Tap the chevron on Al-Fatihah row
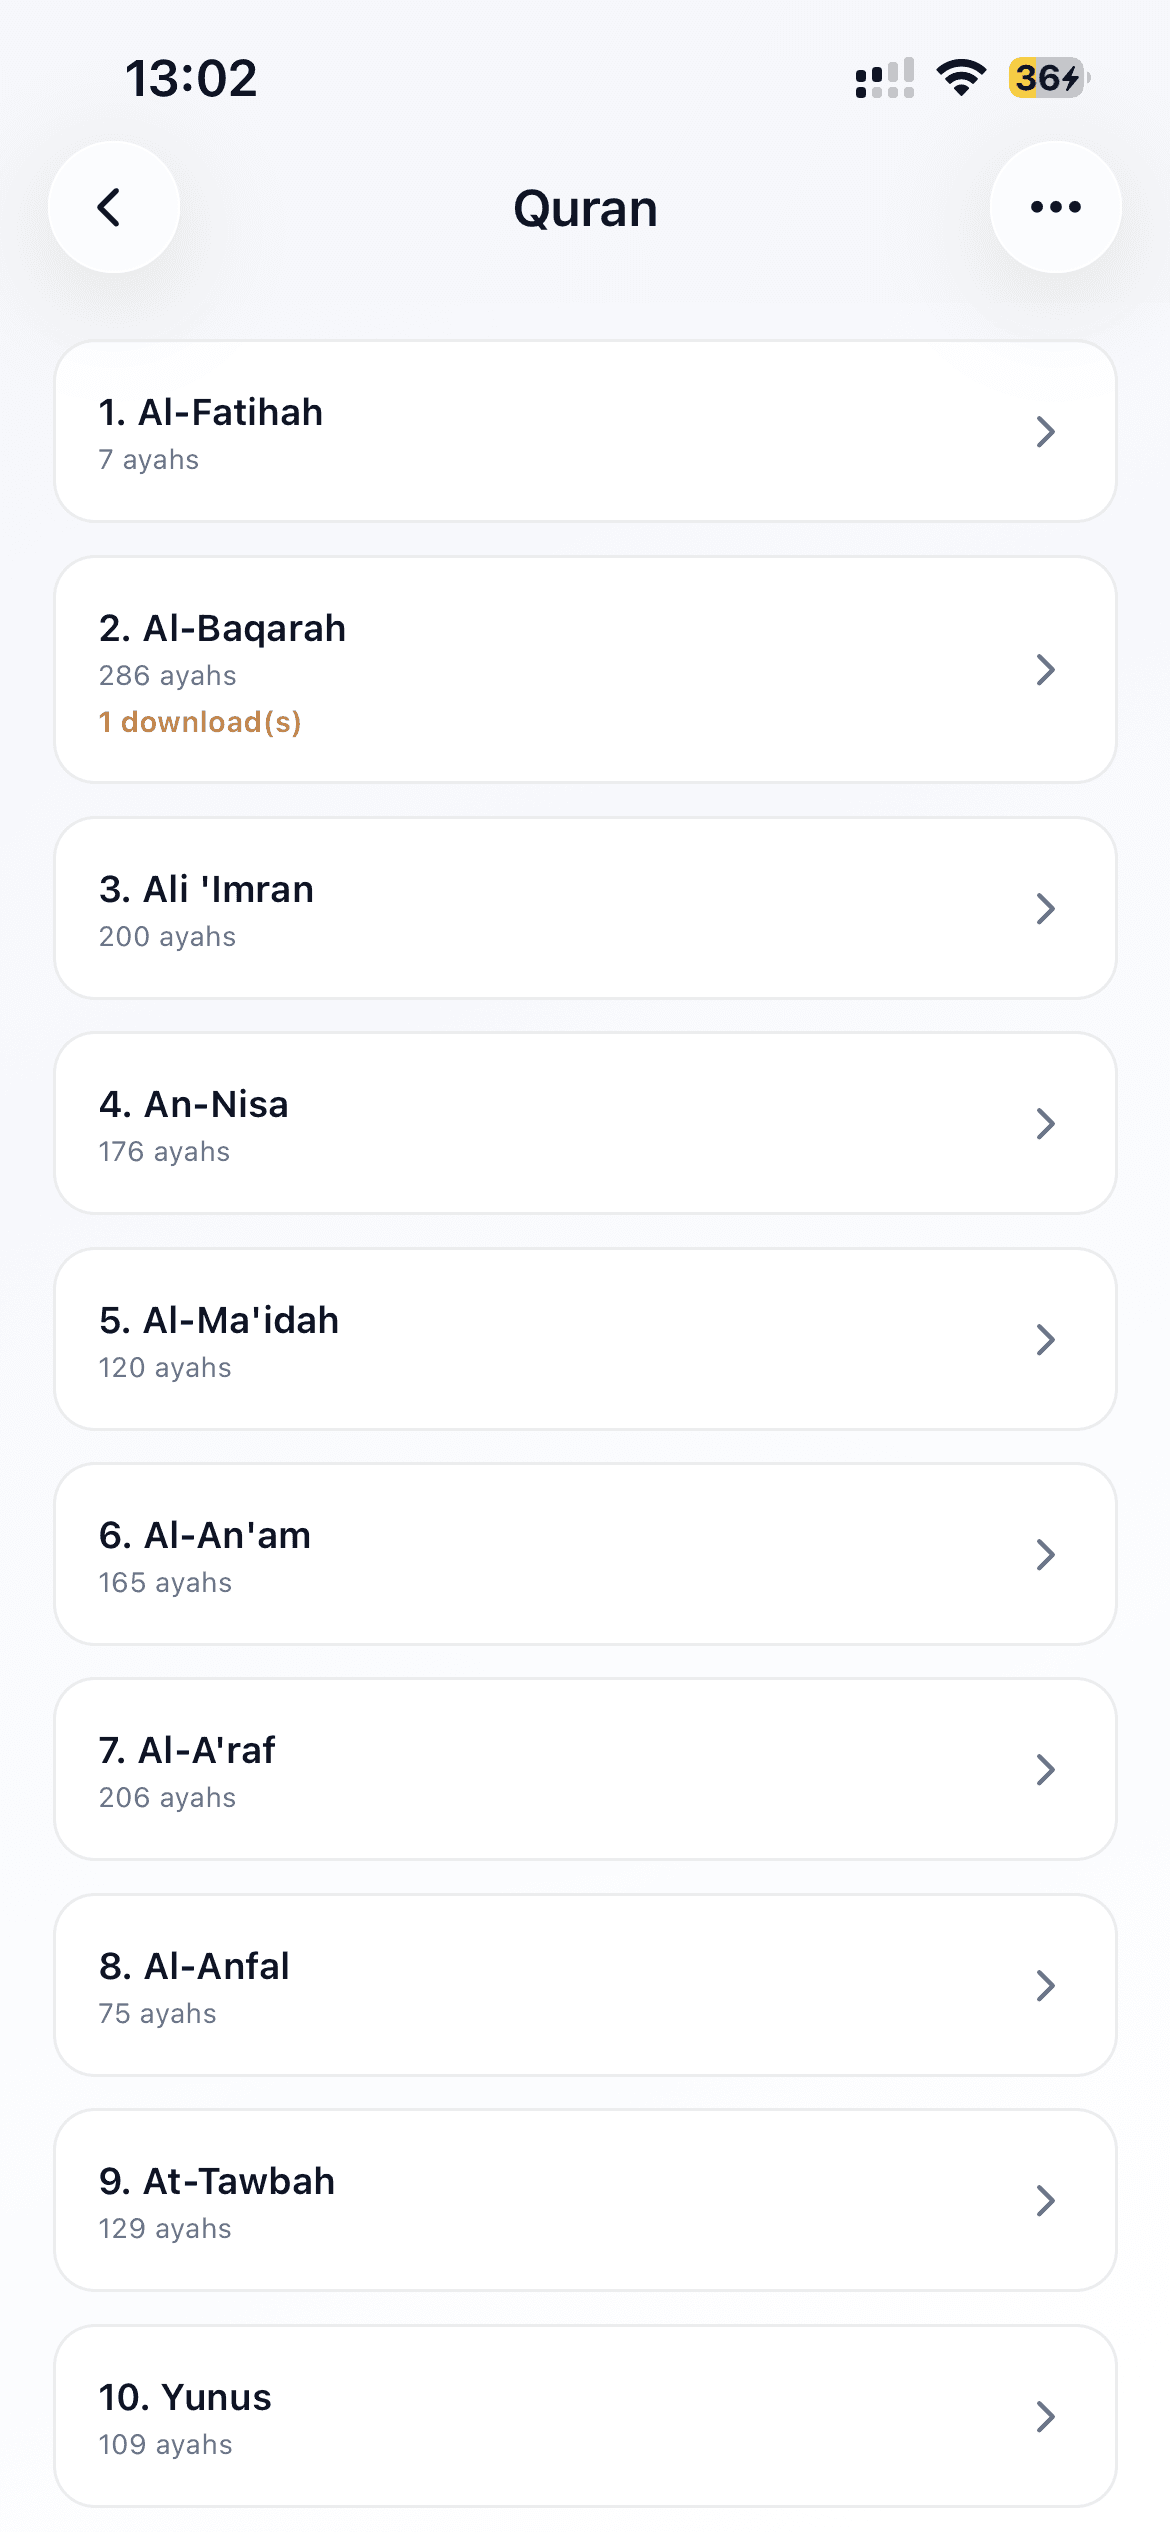Viewport: 1170px width, 2532px height. pyautogui.click(x=1045, y=432)
